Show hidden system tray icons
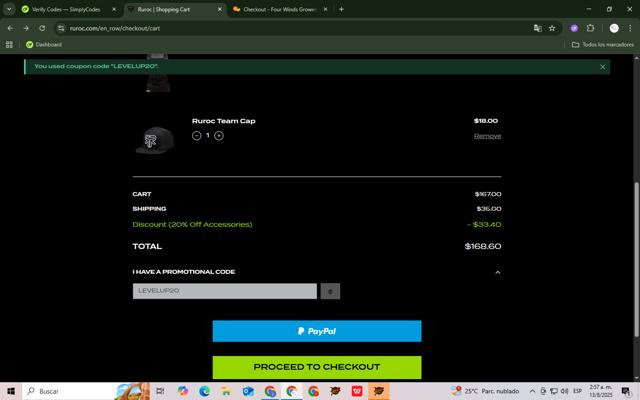Viewport: 640px width, 400px height. pyautogui.click(x=532, y=391)
